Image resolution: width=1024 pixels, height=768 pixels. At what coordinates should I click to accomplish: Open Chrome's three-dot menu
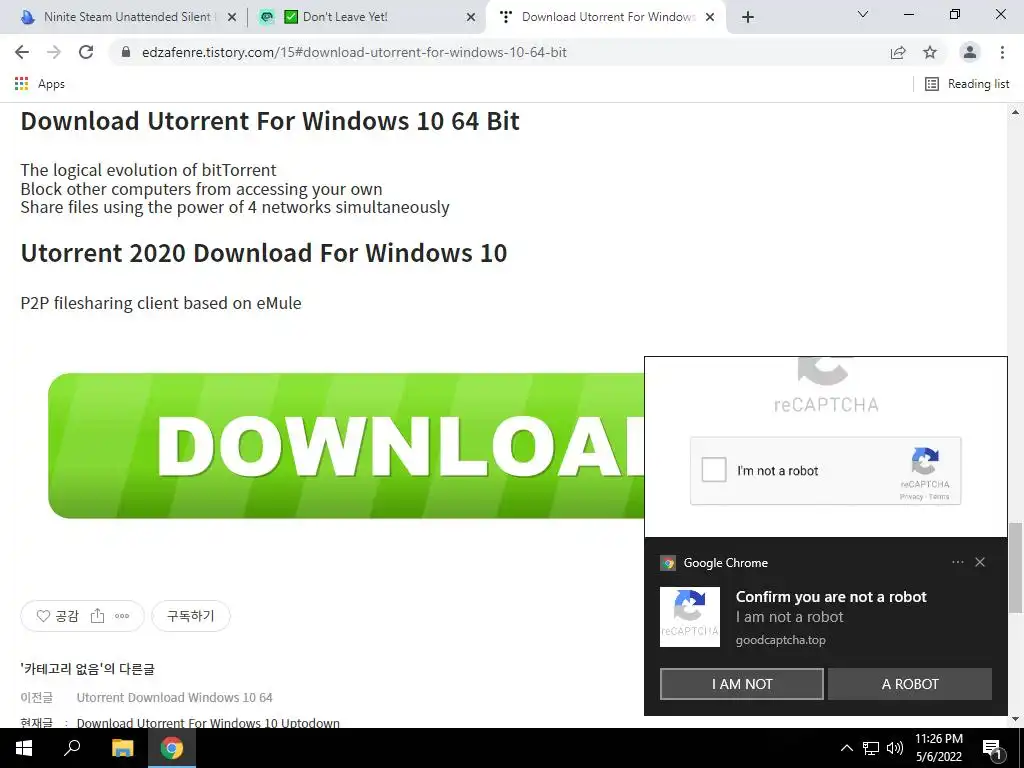1002,52
